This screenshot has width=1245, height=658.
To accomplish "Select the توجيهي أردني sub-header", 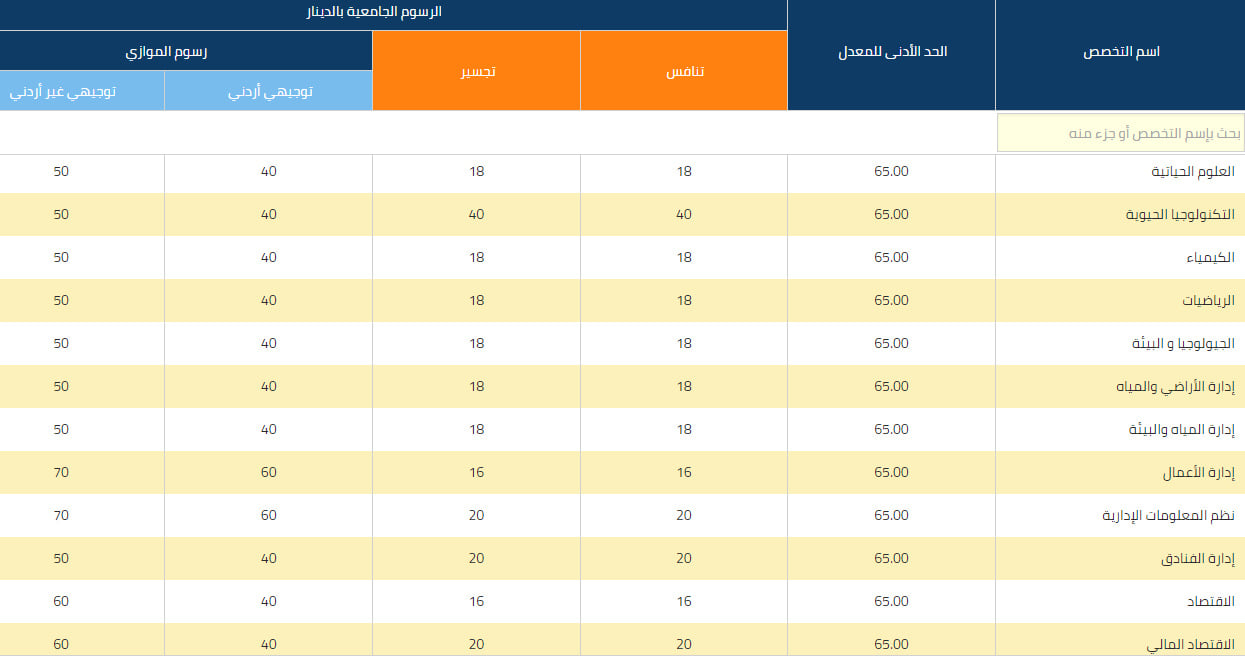I will click(269, 91).
